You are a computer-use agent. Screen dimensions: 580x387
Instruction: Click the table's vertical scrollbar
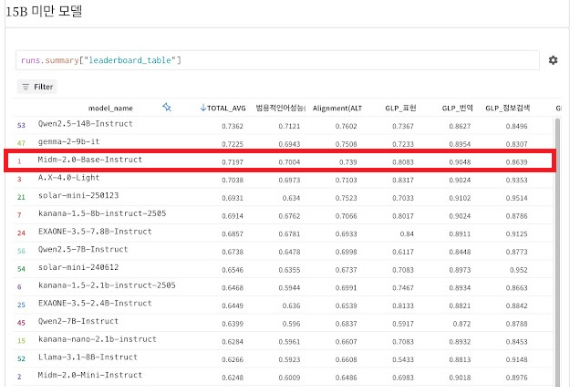(557, 252)
